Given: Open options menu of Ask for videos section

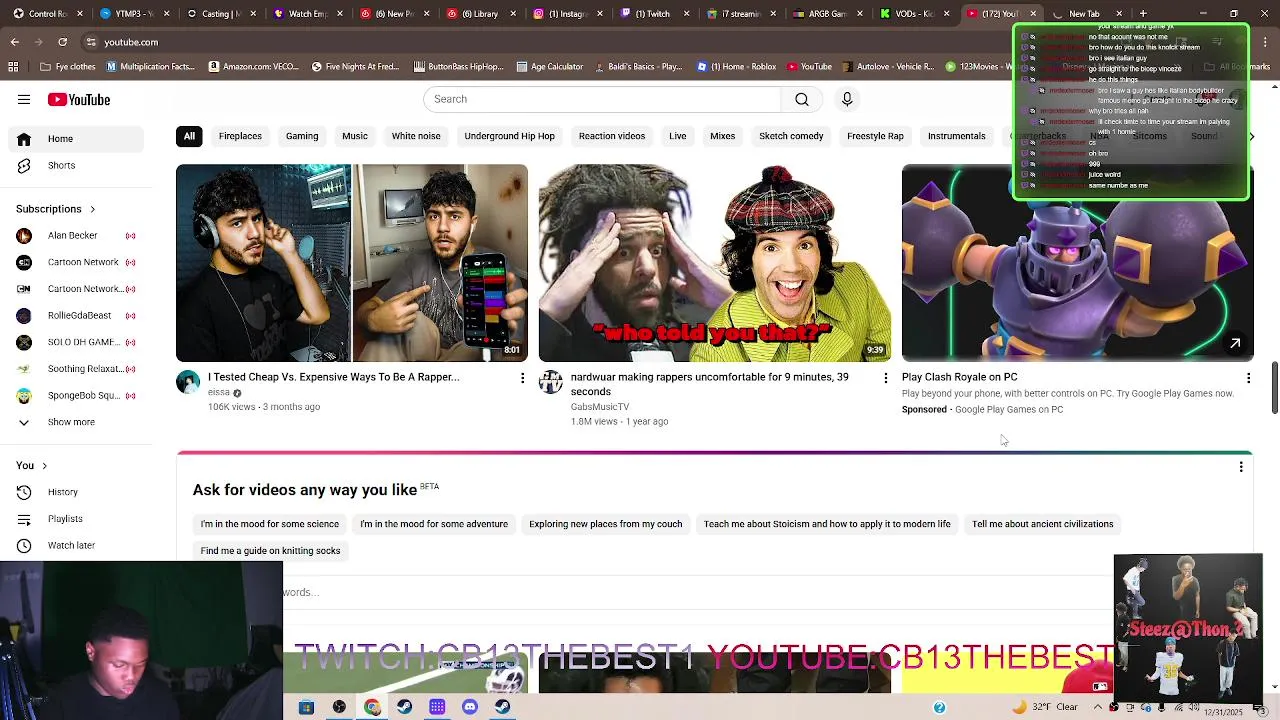Looking at the screenshot, I should coord(1241,467).
